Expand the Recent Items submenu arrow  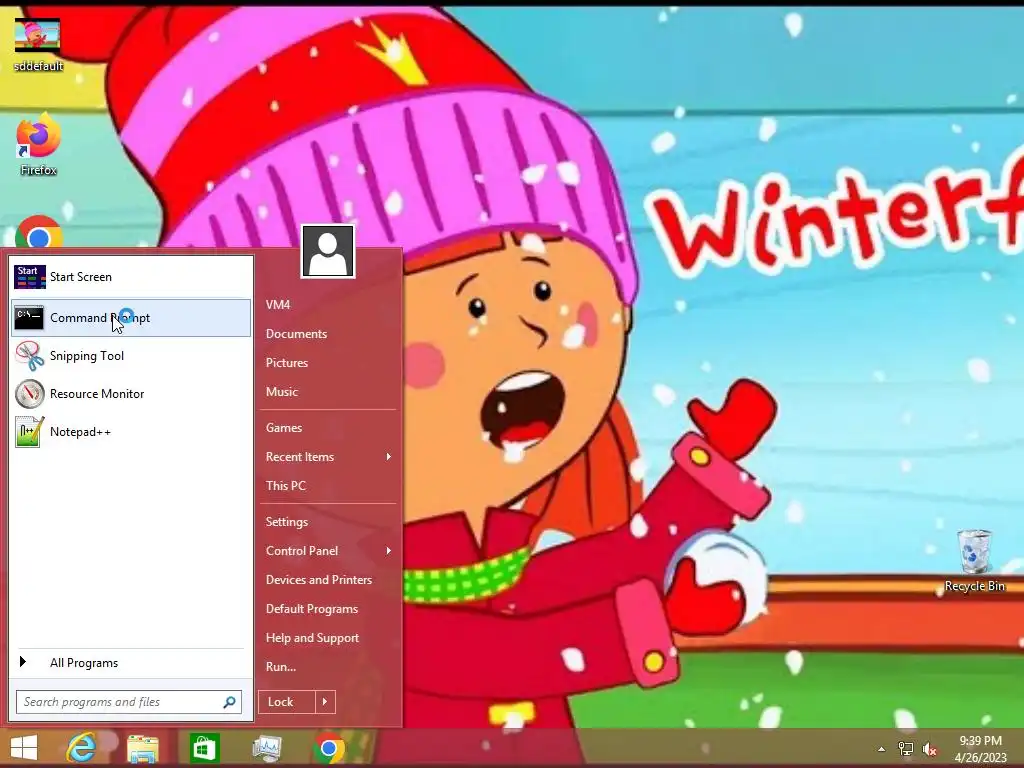[x=389, y=456]
